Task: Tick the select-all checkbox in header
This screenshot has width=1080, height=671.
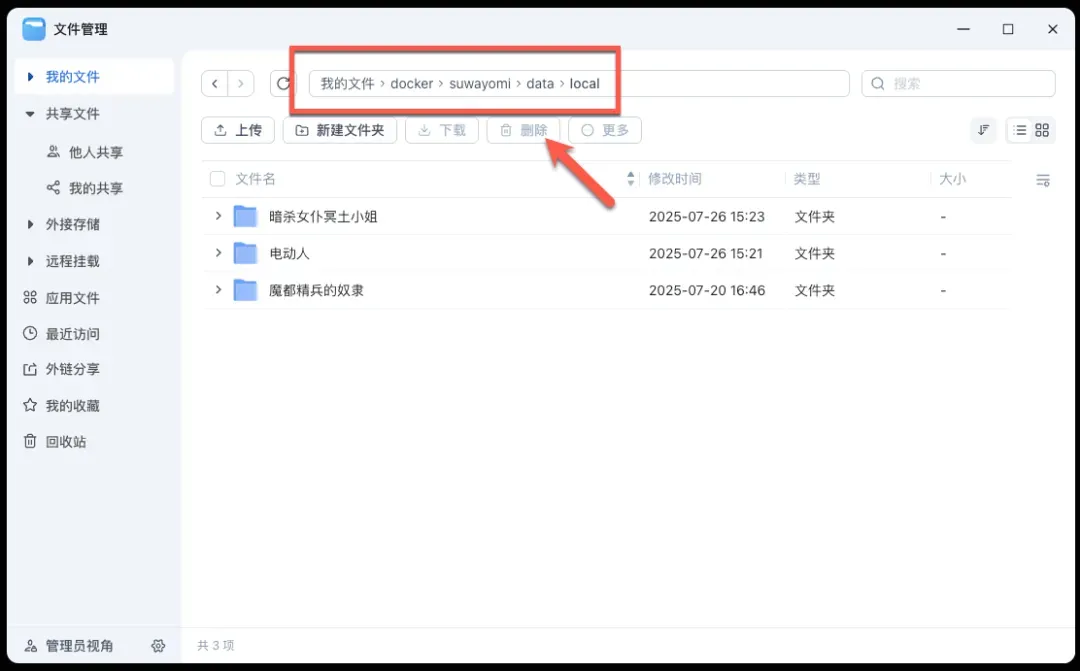Action: pyautogui.click(x=217, y=179)
